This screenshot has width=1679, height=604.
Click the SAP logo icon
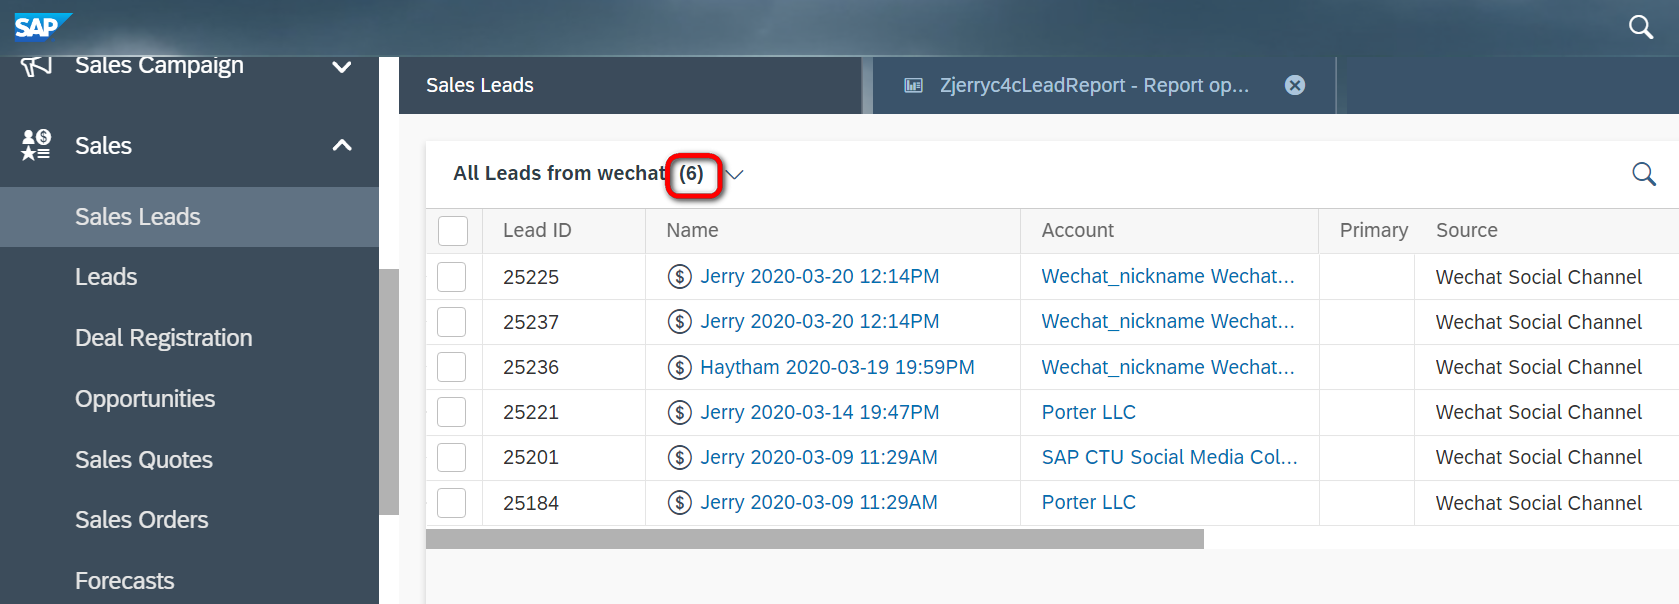pyautogui.click(x=43, y=25)
